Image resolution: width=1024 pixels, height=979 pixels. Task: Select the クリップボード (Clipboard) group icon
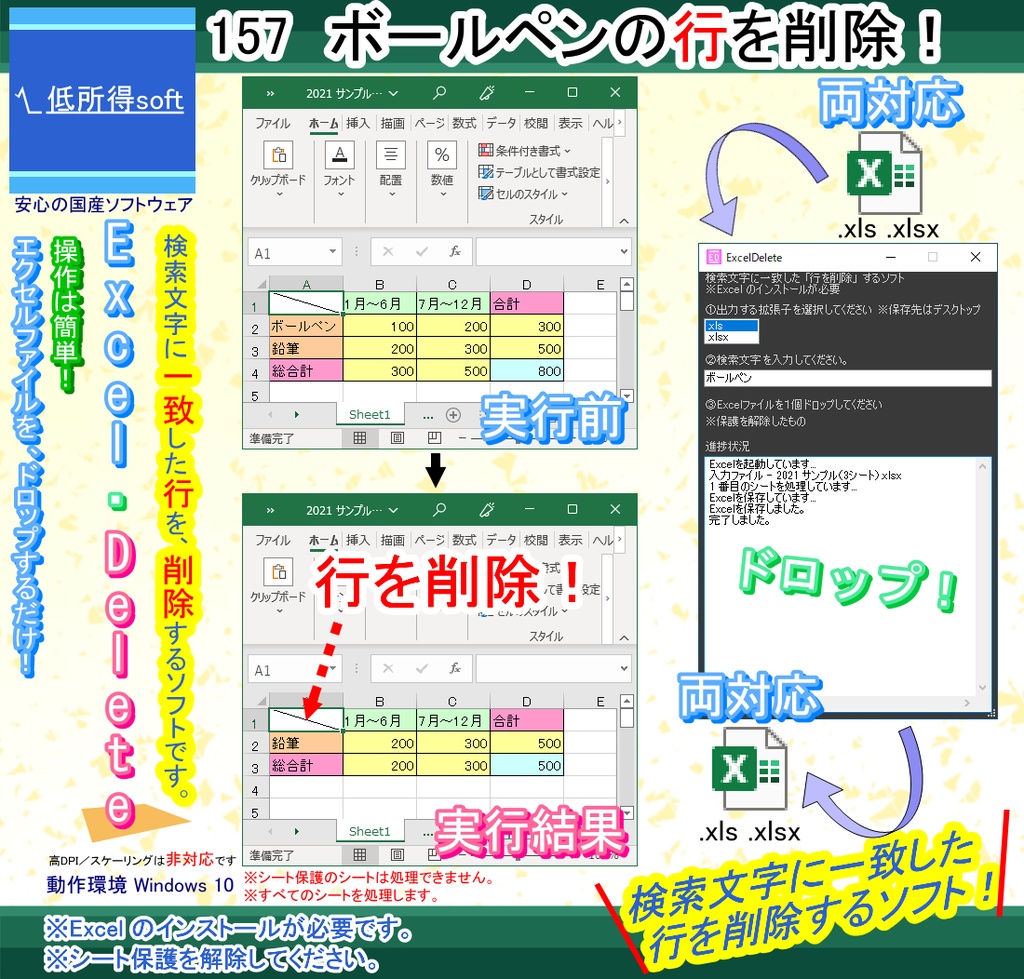279,154
